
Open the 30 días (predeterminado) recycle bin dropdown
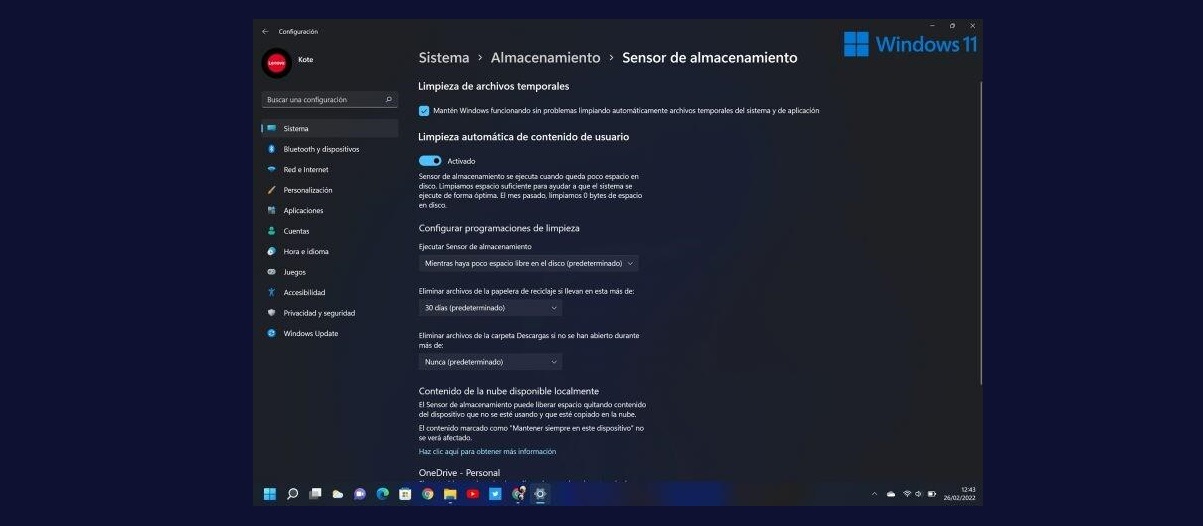490,308
